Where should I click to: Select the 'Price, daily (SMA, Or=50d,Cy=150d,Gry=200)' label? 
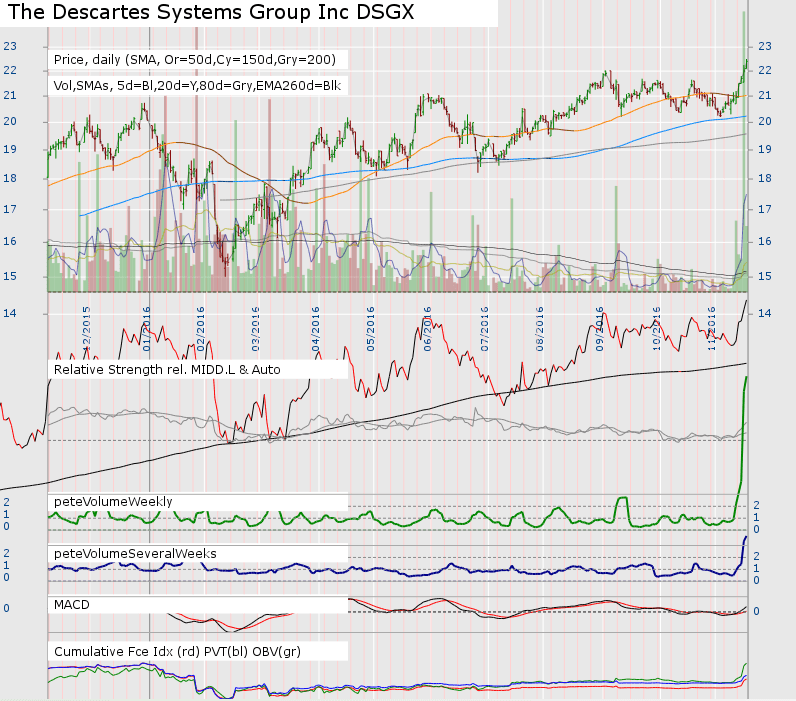195,60
